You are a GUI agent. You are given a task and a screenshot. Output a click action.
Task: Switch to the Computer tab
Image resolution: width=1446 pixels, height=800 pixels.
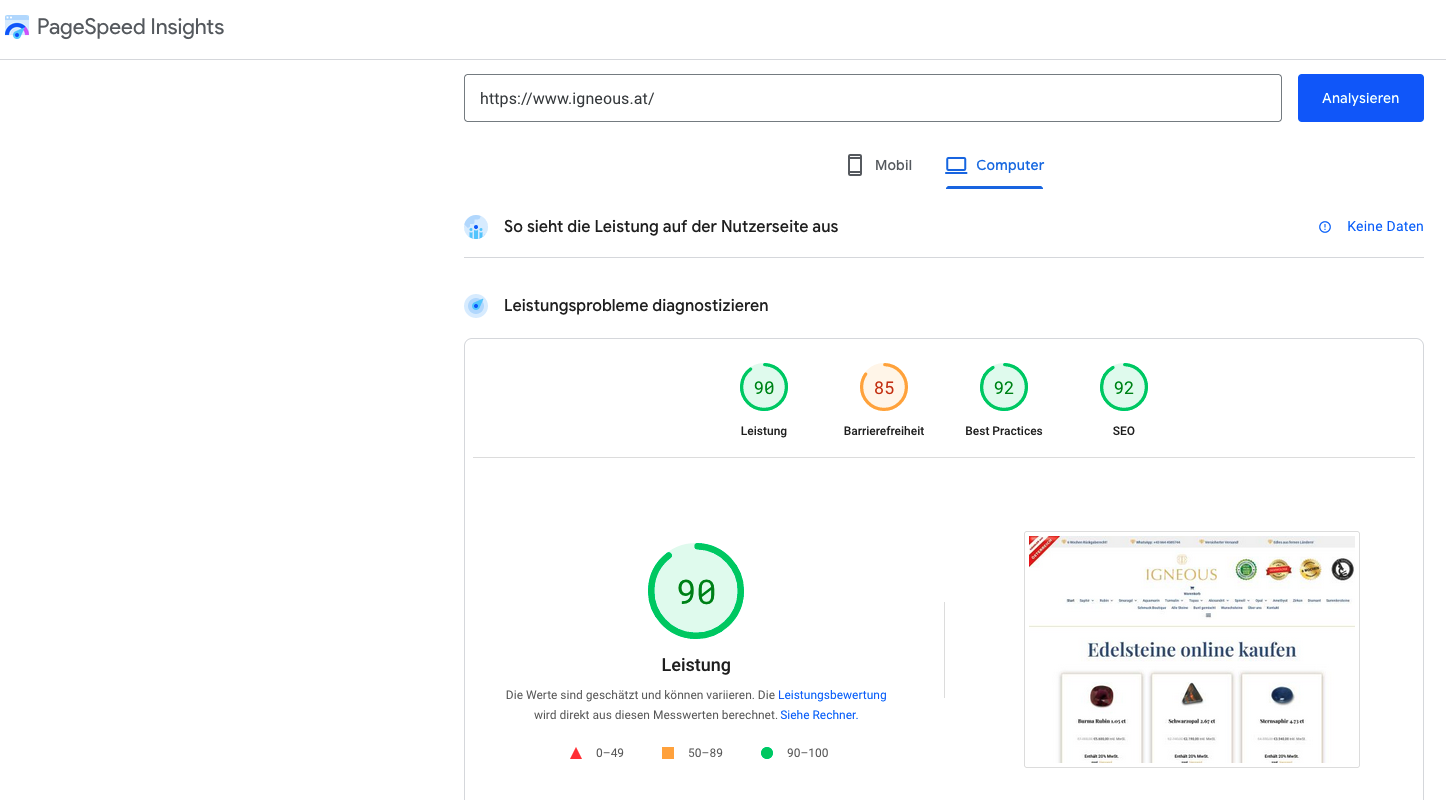click(994, 165)
